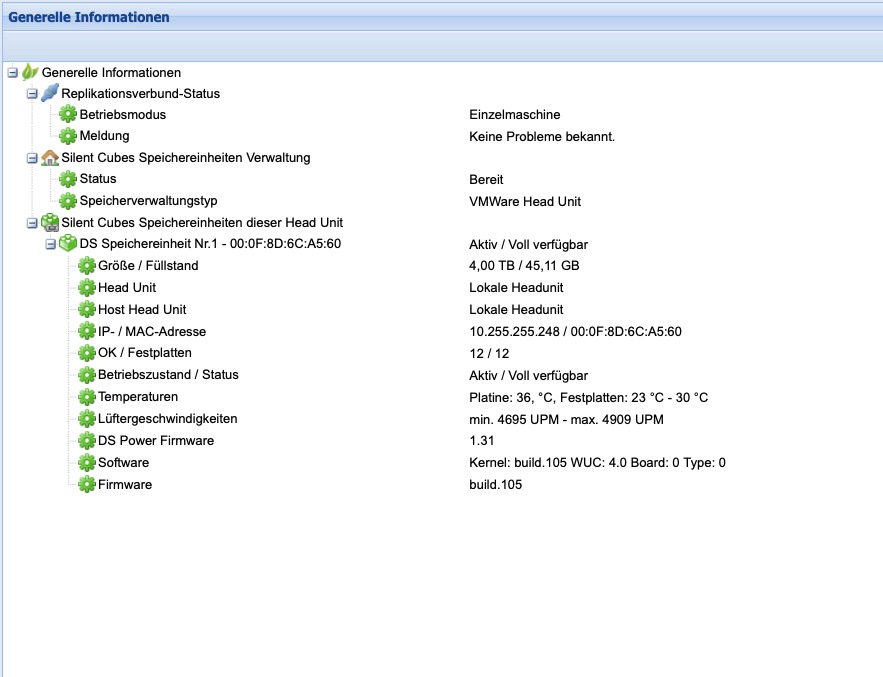Click the Replikationsverbund-Status plug icon
Screen dimensions: 883x677
(50, 93)
